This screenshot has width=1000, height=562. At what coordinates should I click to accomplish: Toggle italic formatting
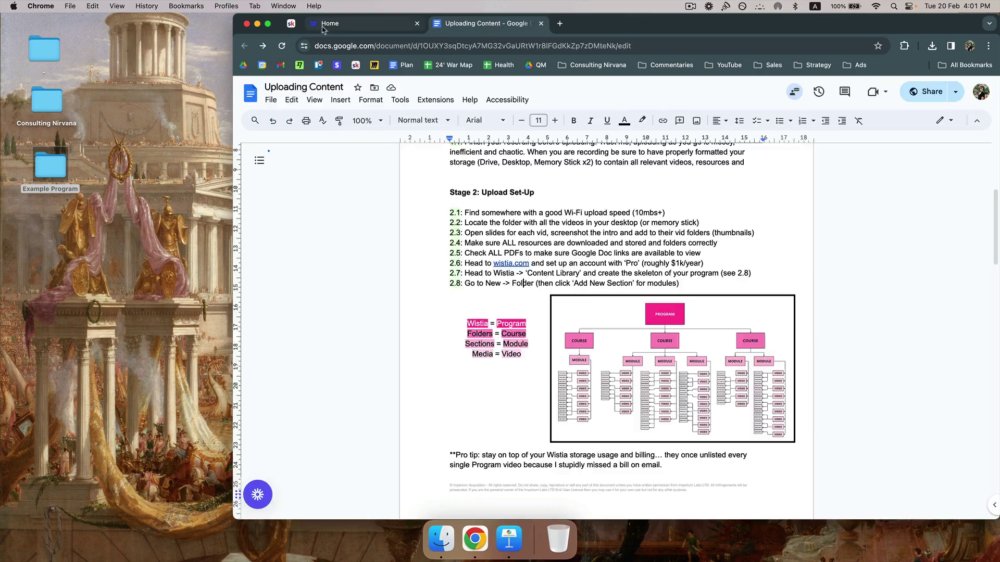point(590,121)
